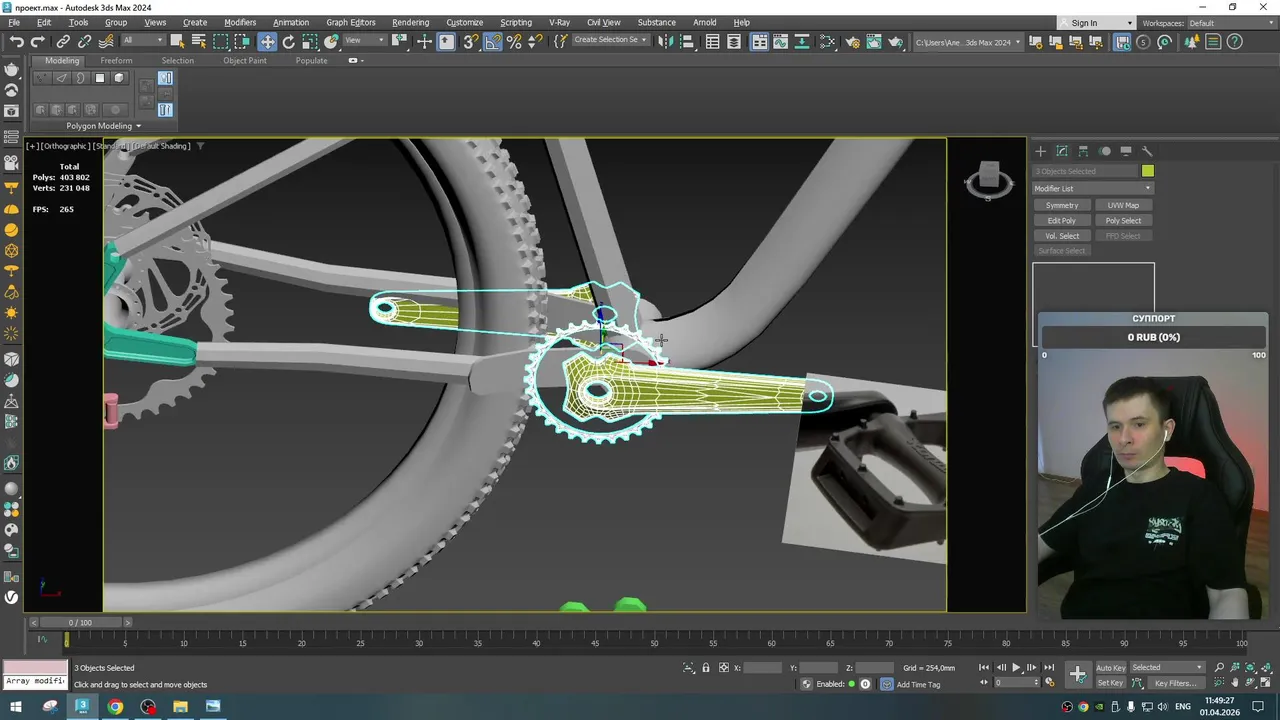Activate Select and Move tool
Screen dimensions: 1280x720
pyautogui.click(x=267, y=41)
